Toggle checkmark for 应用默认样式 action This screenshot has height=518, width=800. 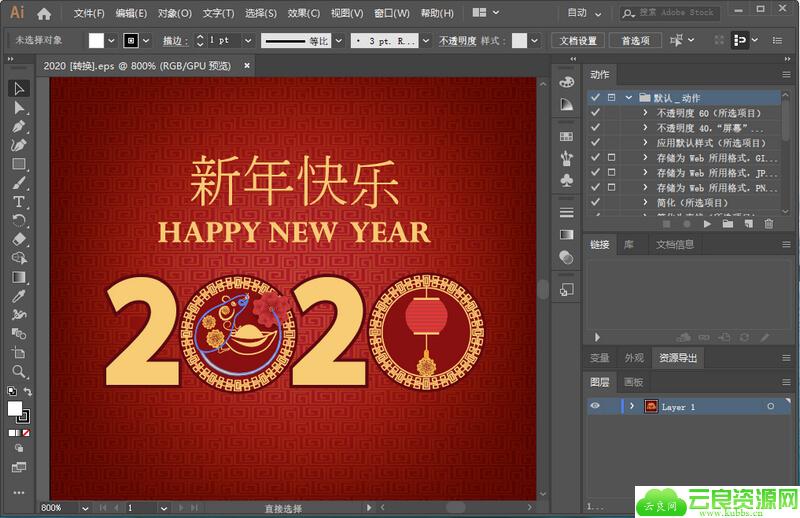[x=595, y=142]
